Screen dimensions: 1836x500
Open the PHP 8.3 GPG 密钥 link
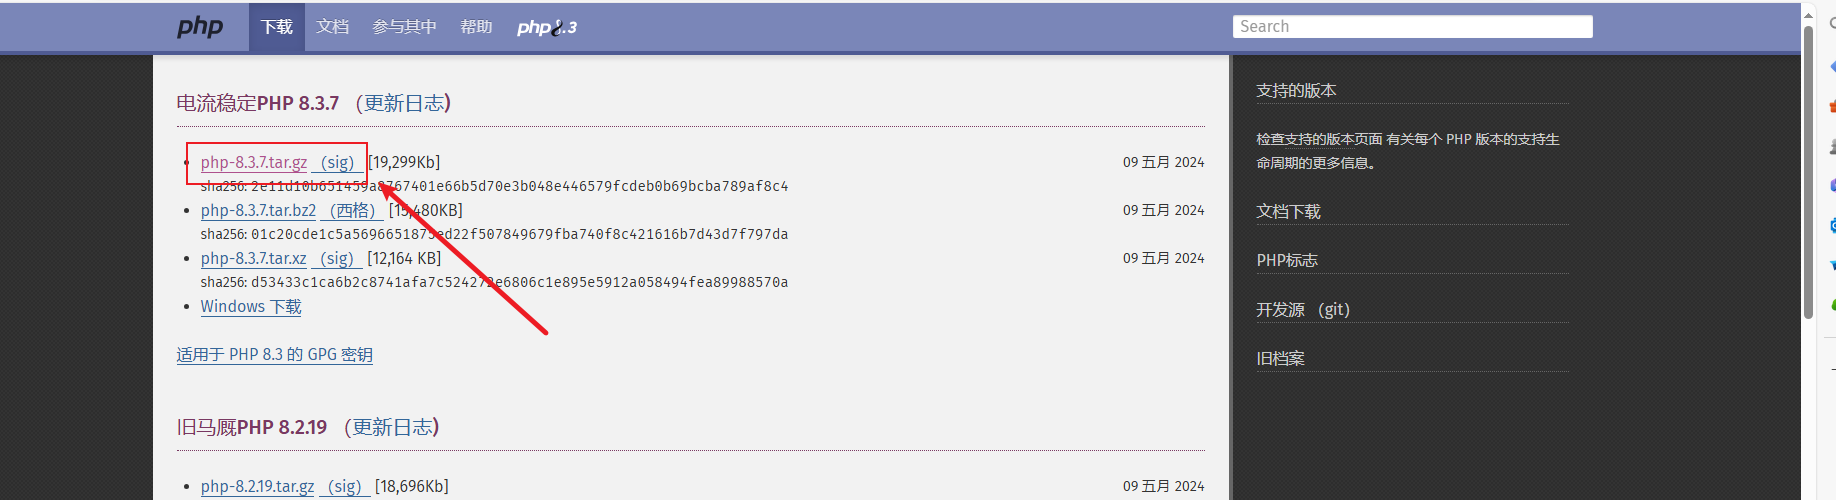pos(275,355)
